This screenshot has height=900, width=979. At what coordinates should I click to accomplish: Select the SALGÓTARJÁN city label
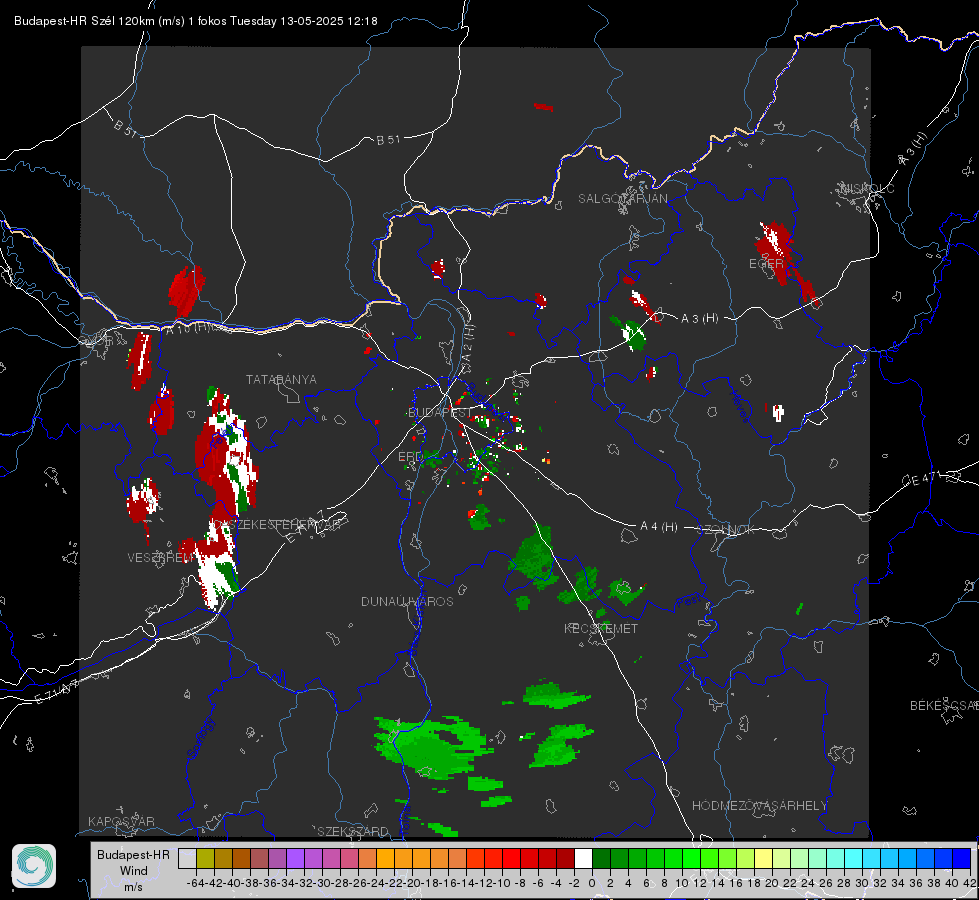tap(622, 199)
